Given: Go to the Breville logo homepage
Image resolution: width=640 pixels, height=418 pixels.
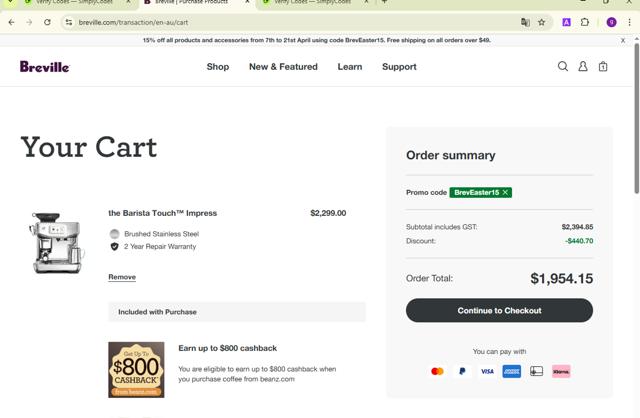Looking at the screenshot, I should [45, 67].
